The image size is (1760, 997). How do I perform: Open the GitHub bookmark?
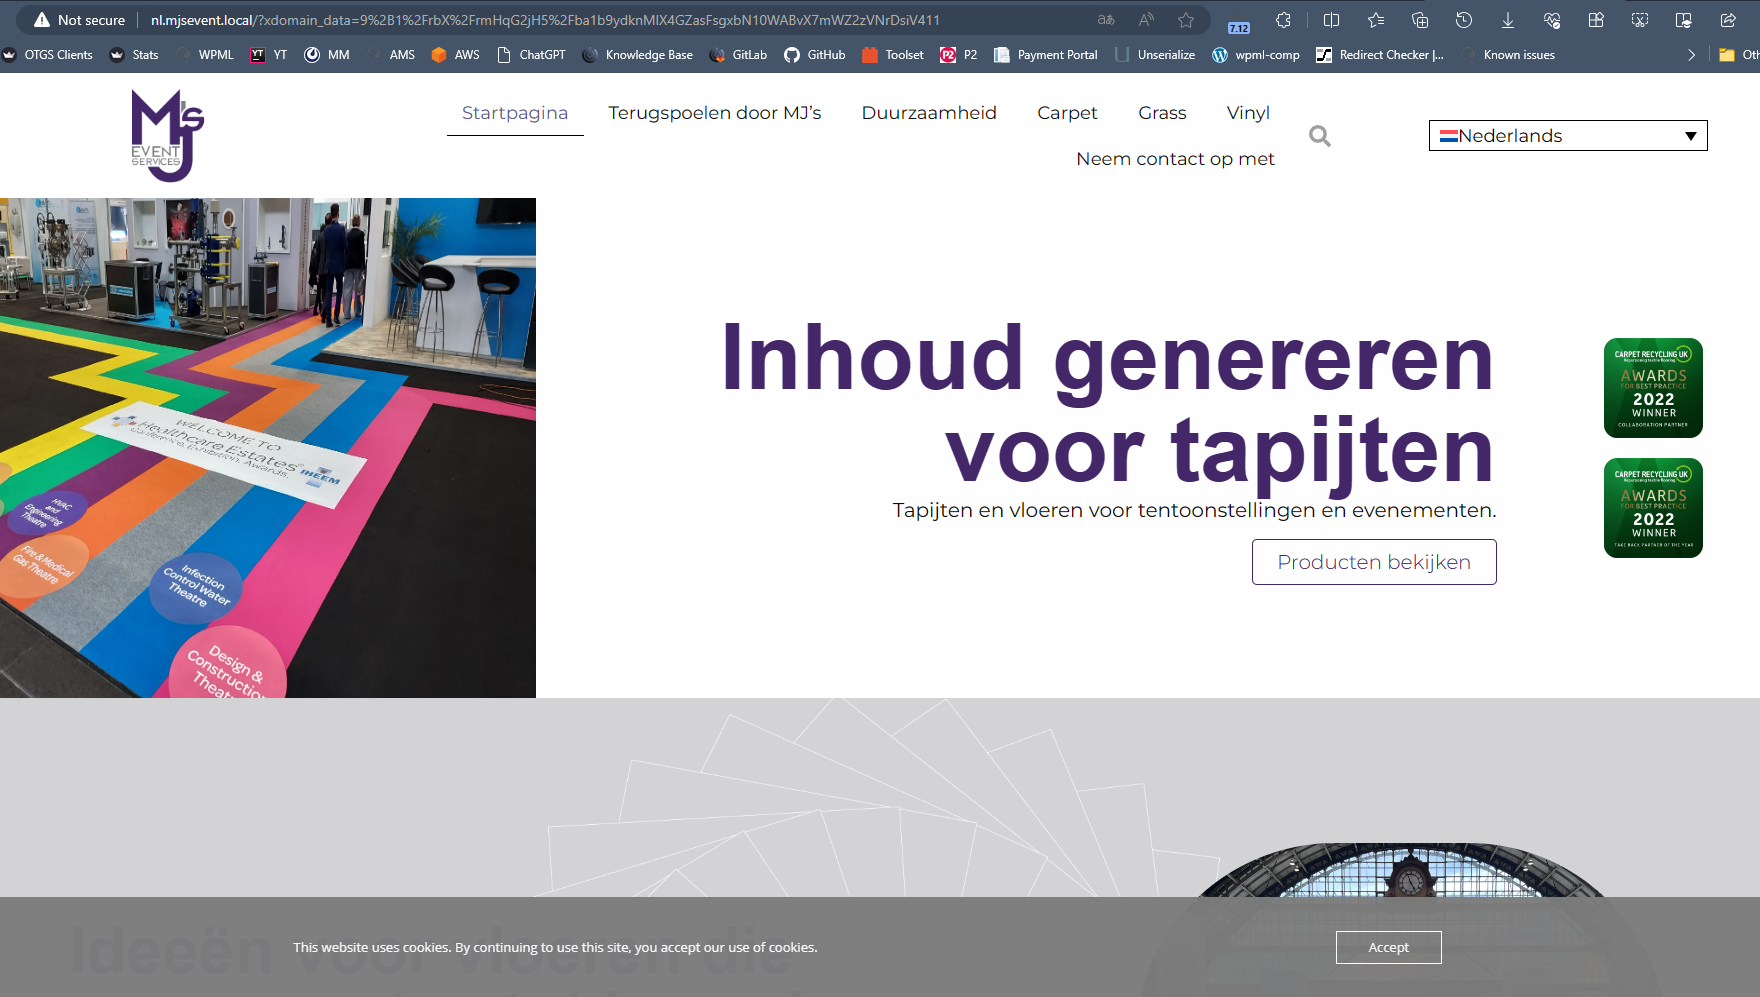(815, 55)
